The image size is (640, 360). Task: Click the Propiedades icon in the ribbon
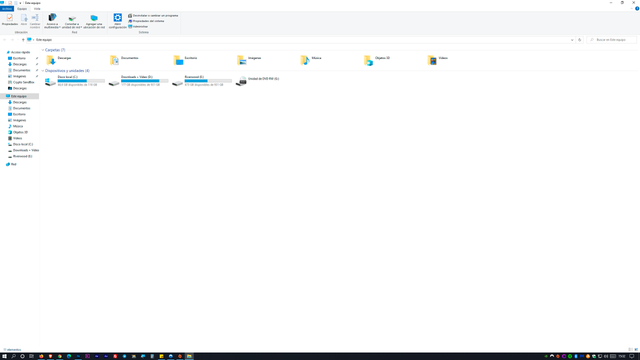coord(10,20)
